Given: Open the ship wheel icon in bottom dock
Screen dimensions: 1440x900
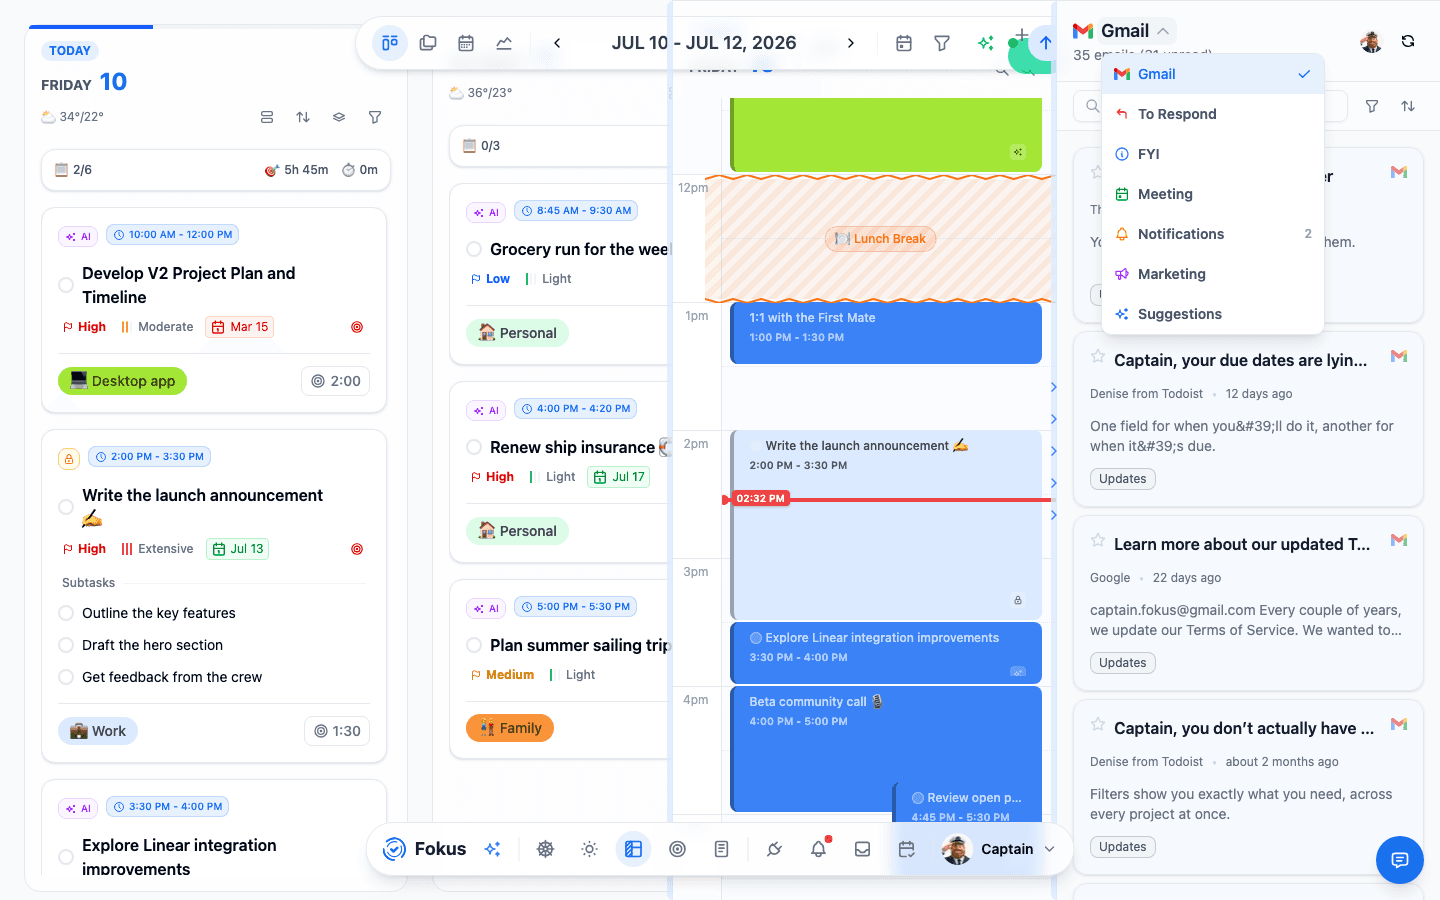Looking at the screenshot, I should coord(546,849).
